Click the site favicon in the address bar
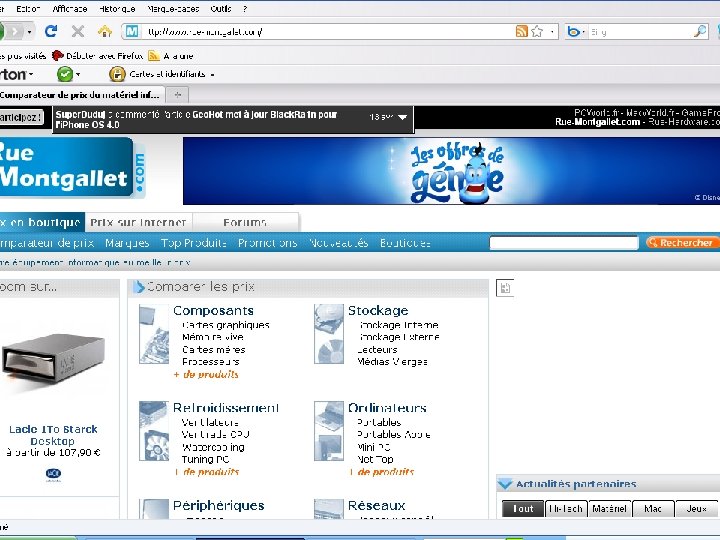 [x=132, y=31]
